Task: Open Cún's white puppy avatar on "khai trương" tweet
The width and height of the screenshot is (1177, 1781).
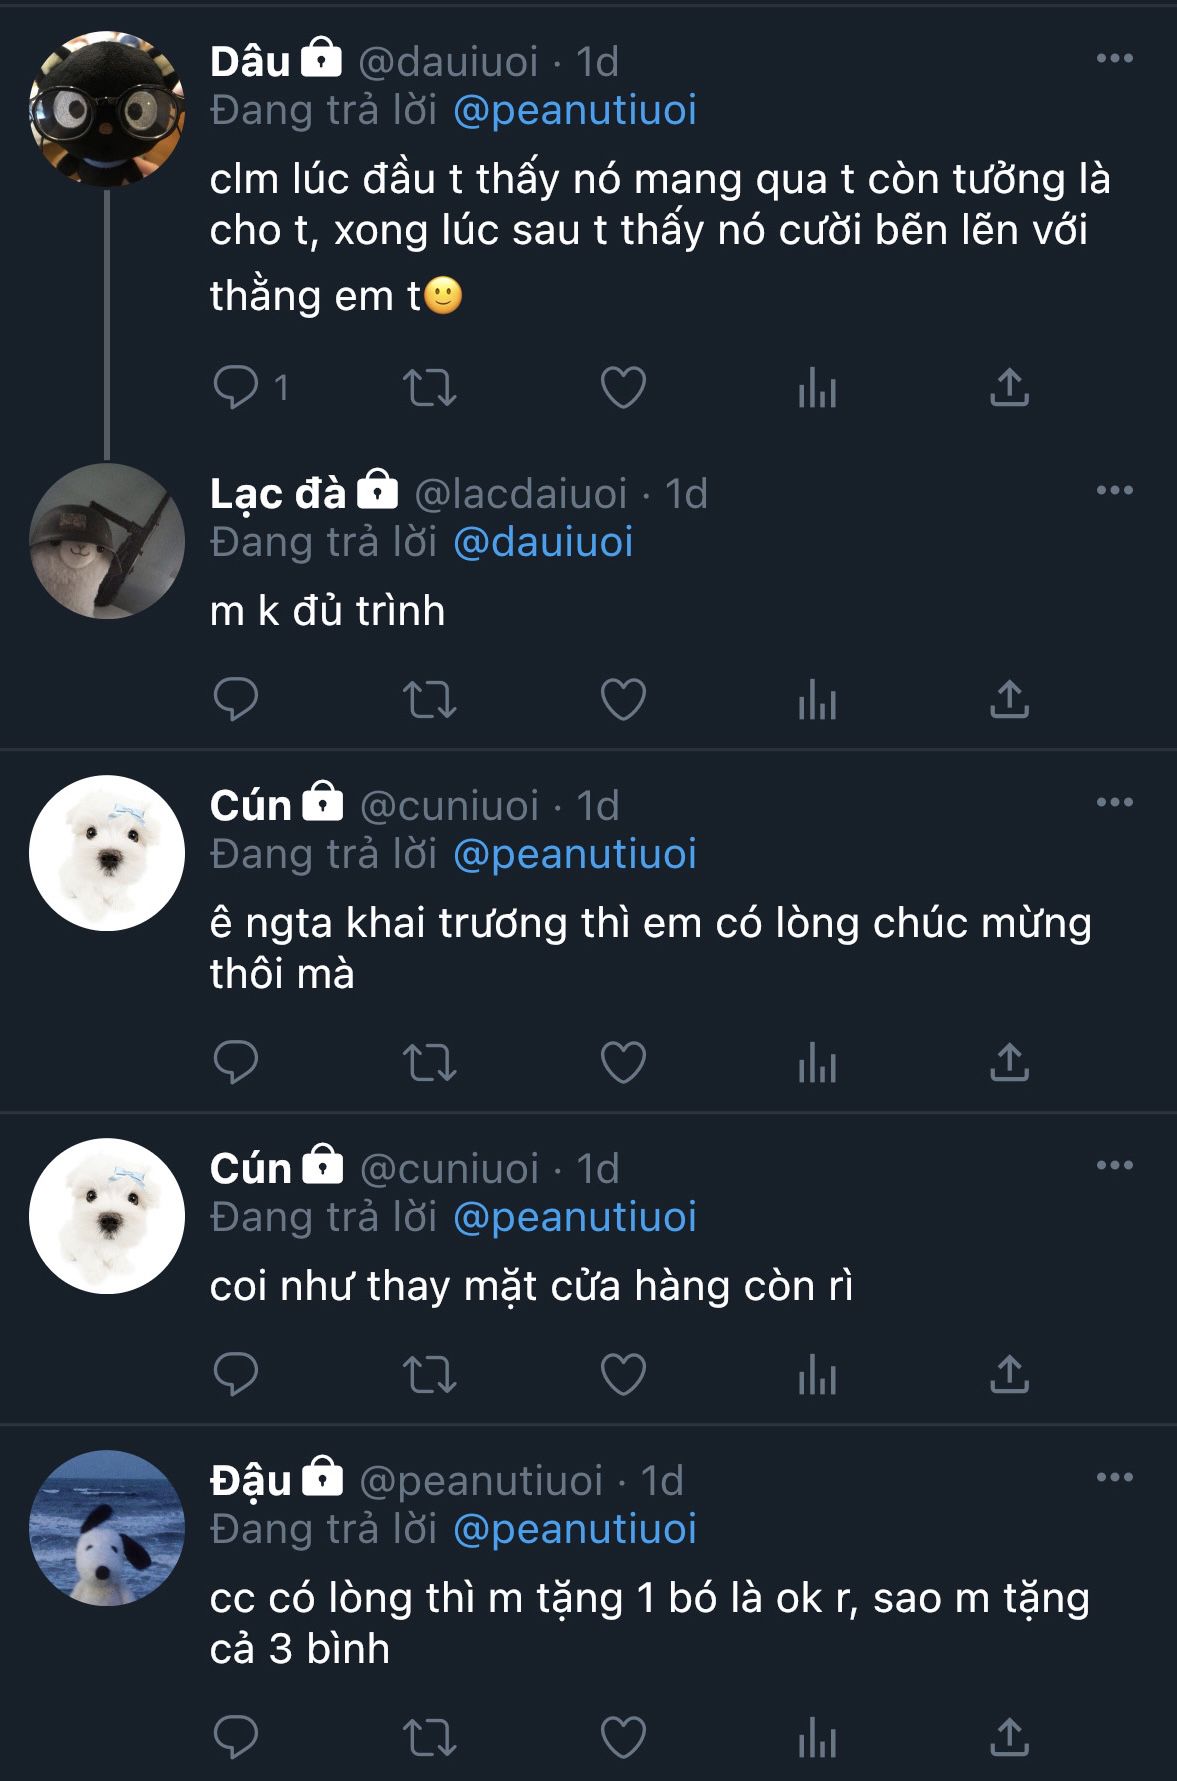Action: [x=107, y=853]
